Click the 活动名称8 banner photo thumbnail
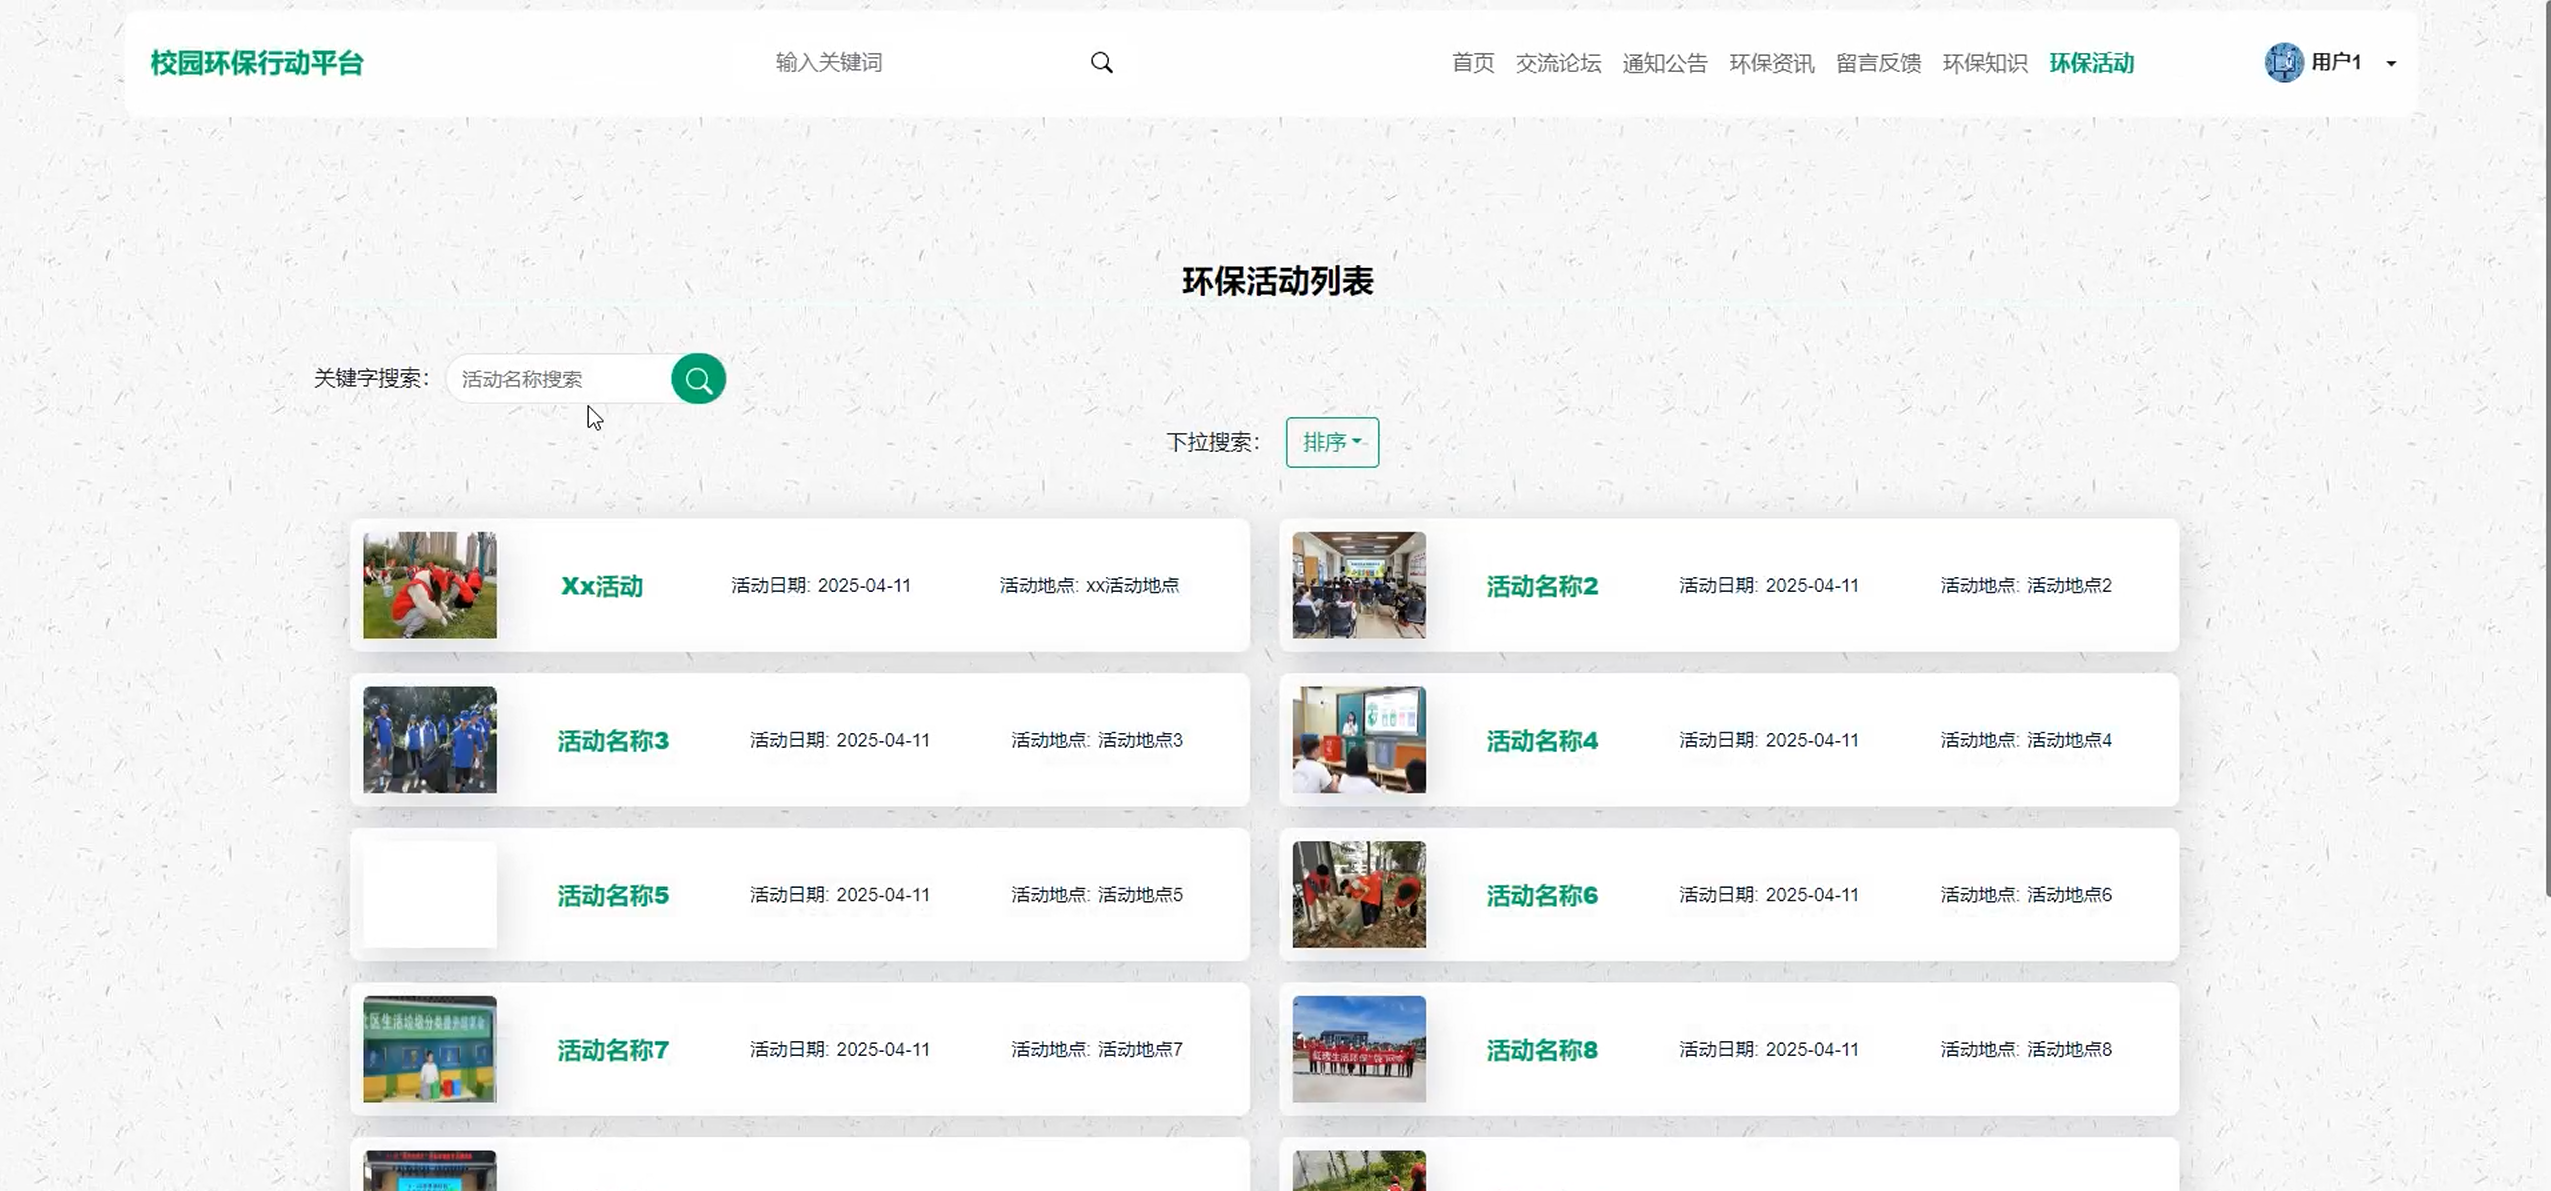The width and height of the screenshot is (2551, 1191). (1358, 1049)
